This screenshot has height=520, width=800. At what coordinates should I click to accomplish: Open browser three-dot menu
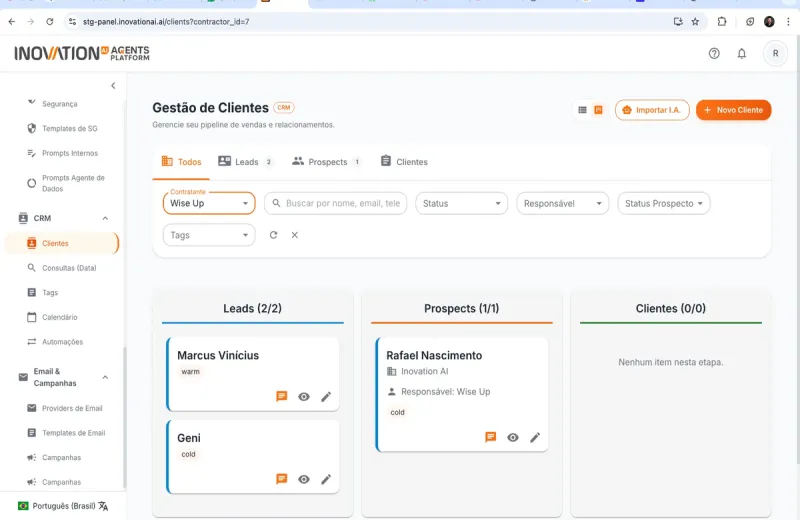(x=788, y=21)
